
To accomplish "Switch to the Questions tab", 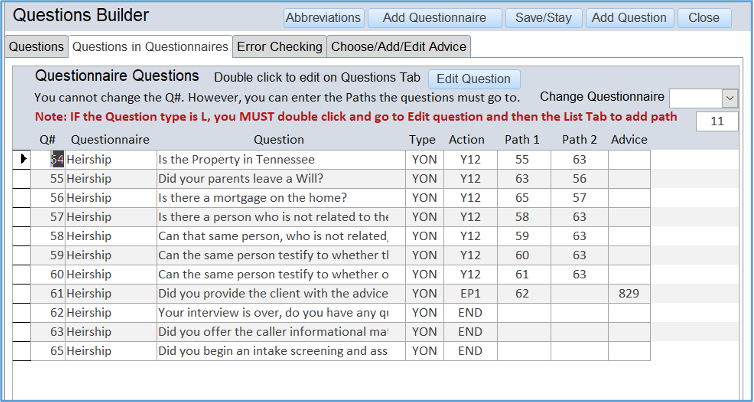I will pos(36,46).
